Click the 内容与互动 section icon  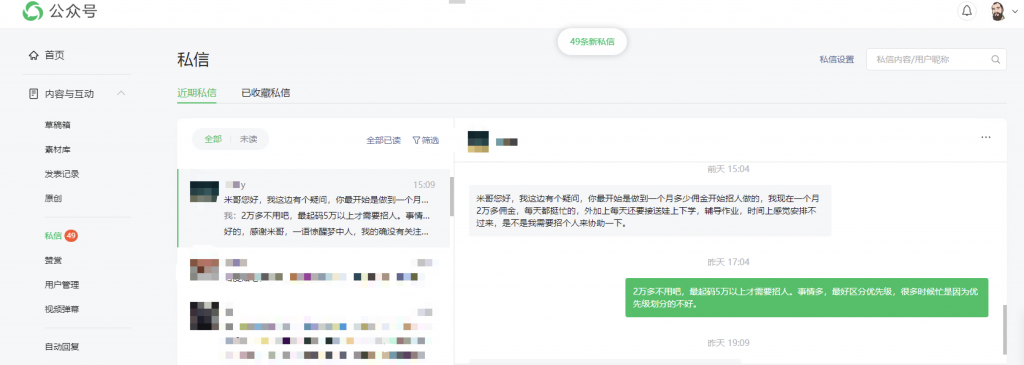(x=34, y=94)
